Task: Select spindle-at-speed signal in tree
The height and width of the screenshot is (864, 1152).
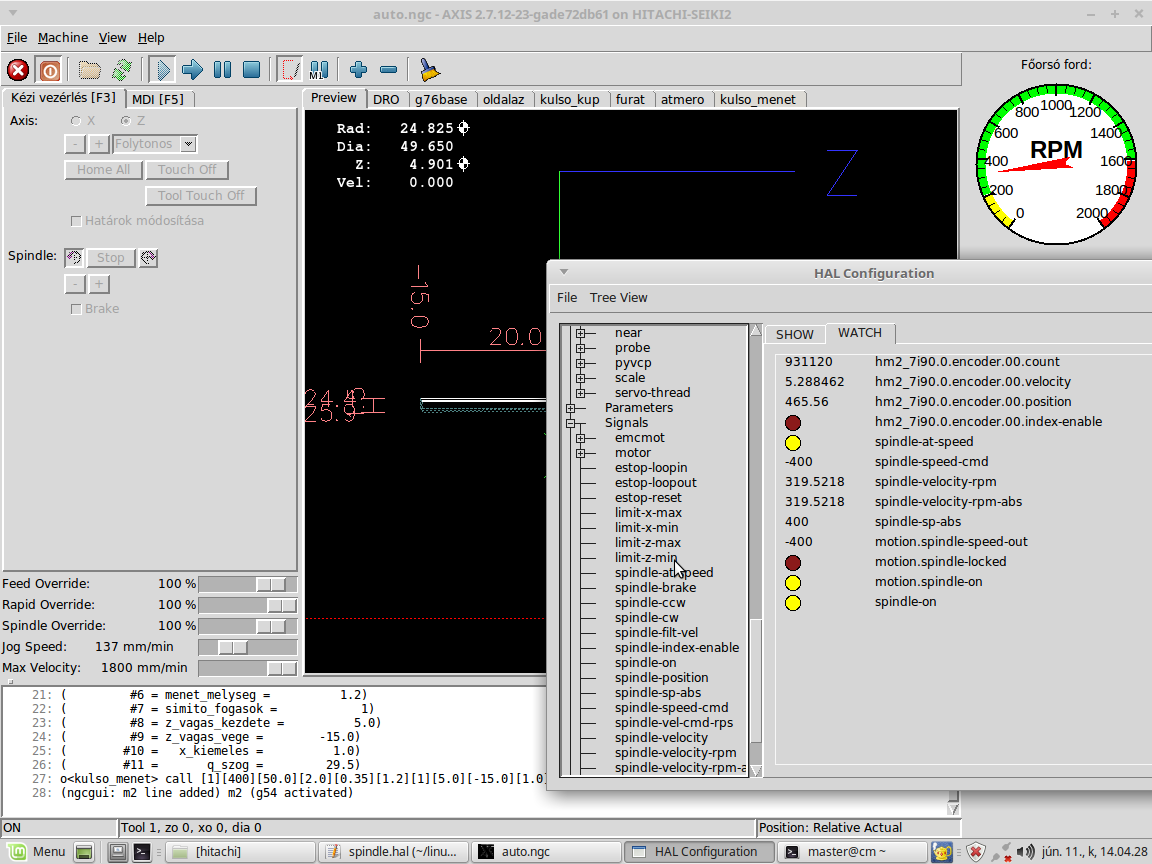Action: (x=663, y=572)
